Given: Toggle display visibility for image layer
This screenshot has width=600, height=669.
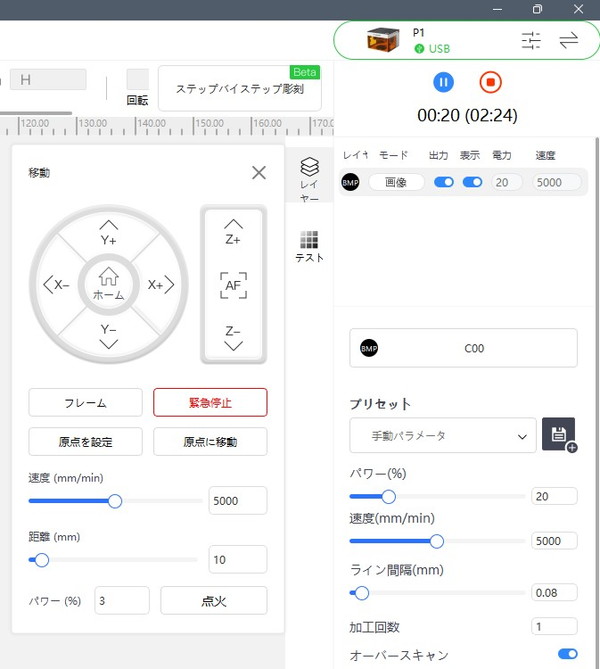Looking at the screenshot, I should (472, 182).
